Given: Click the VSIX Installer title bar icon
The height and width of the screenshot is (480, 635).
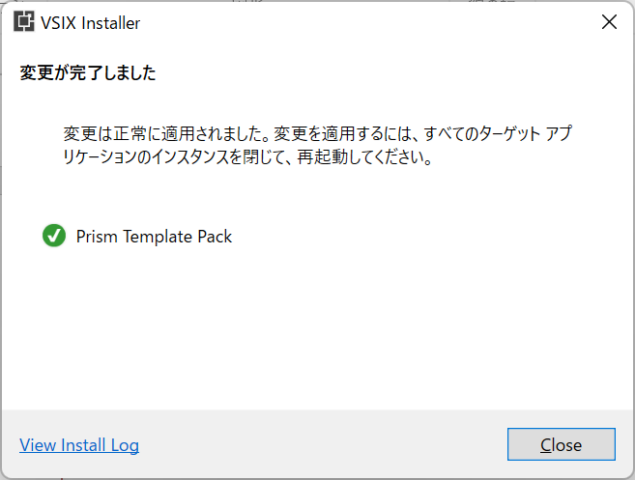Looking at the screenshot, I should (24, 22).
